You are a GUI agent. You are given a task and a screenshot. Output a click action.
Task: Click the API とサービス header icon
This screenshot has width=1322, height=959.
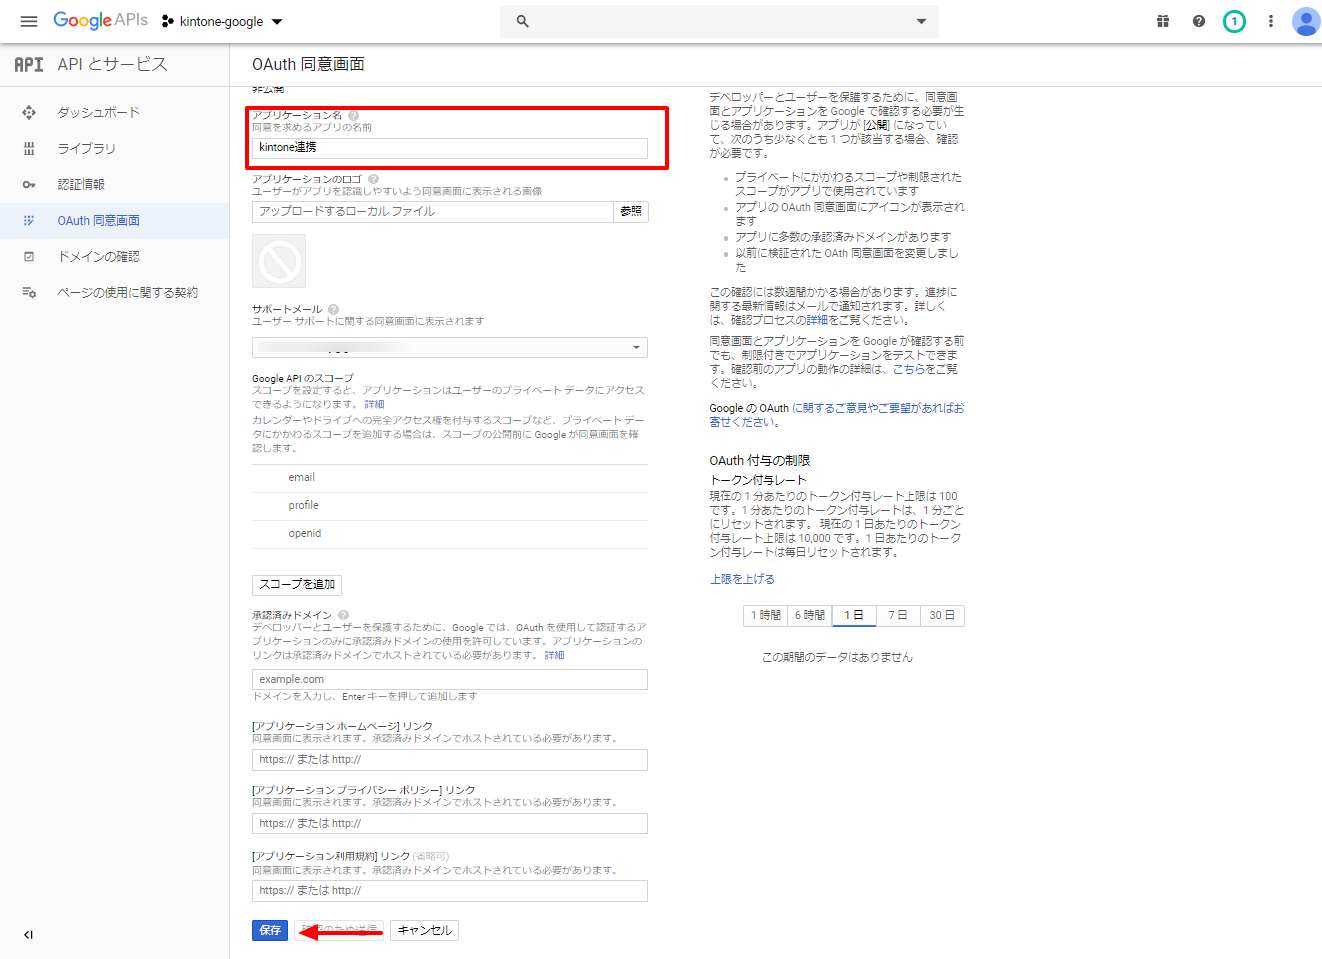(x=29, y=64)
